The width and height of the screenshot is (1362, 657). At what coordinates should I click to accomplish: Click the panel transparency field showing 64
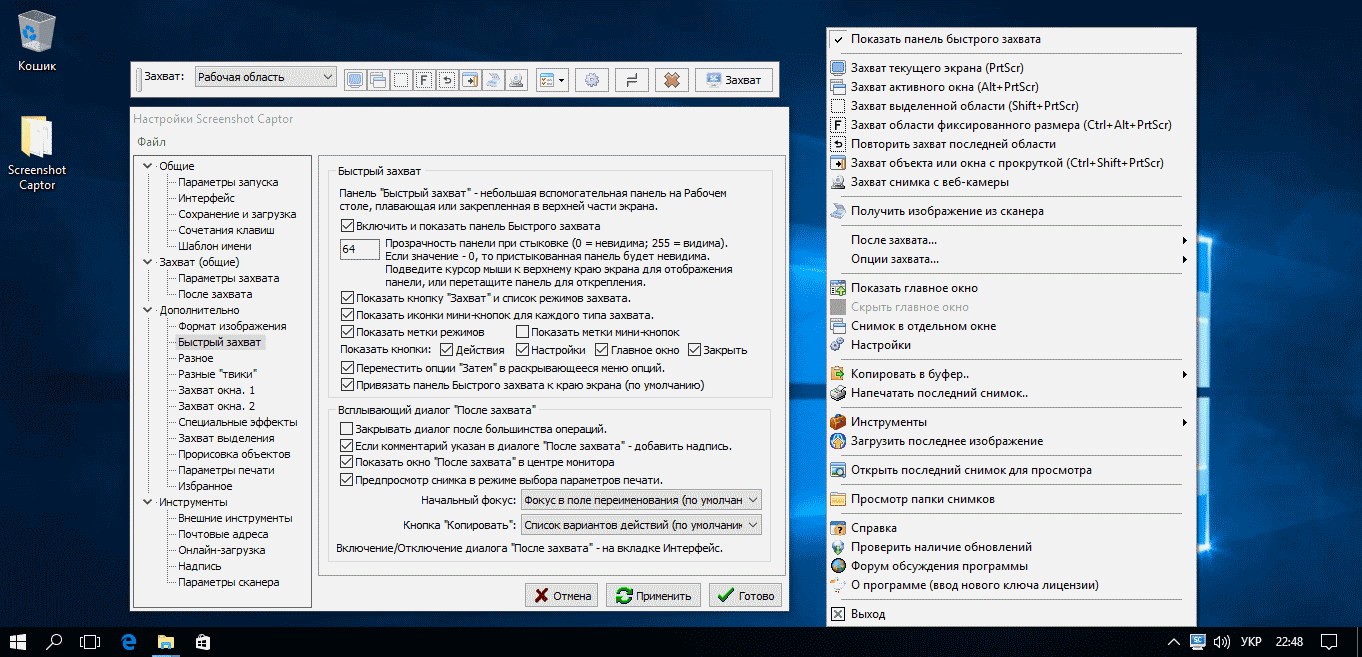(359, 248)
